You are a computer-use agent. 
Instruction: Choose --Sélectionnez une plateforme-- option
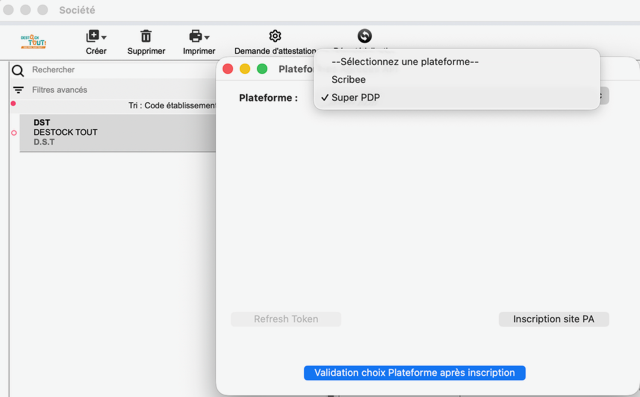tap(405, 62)
